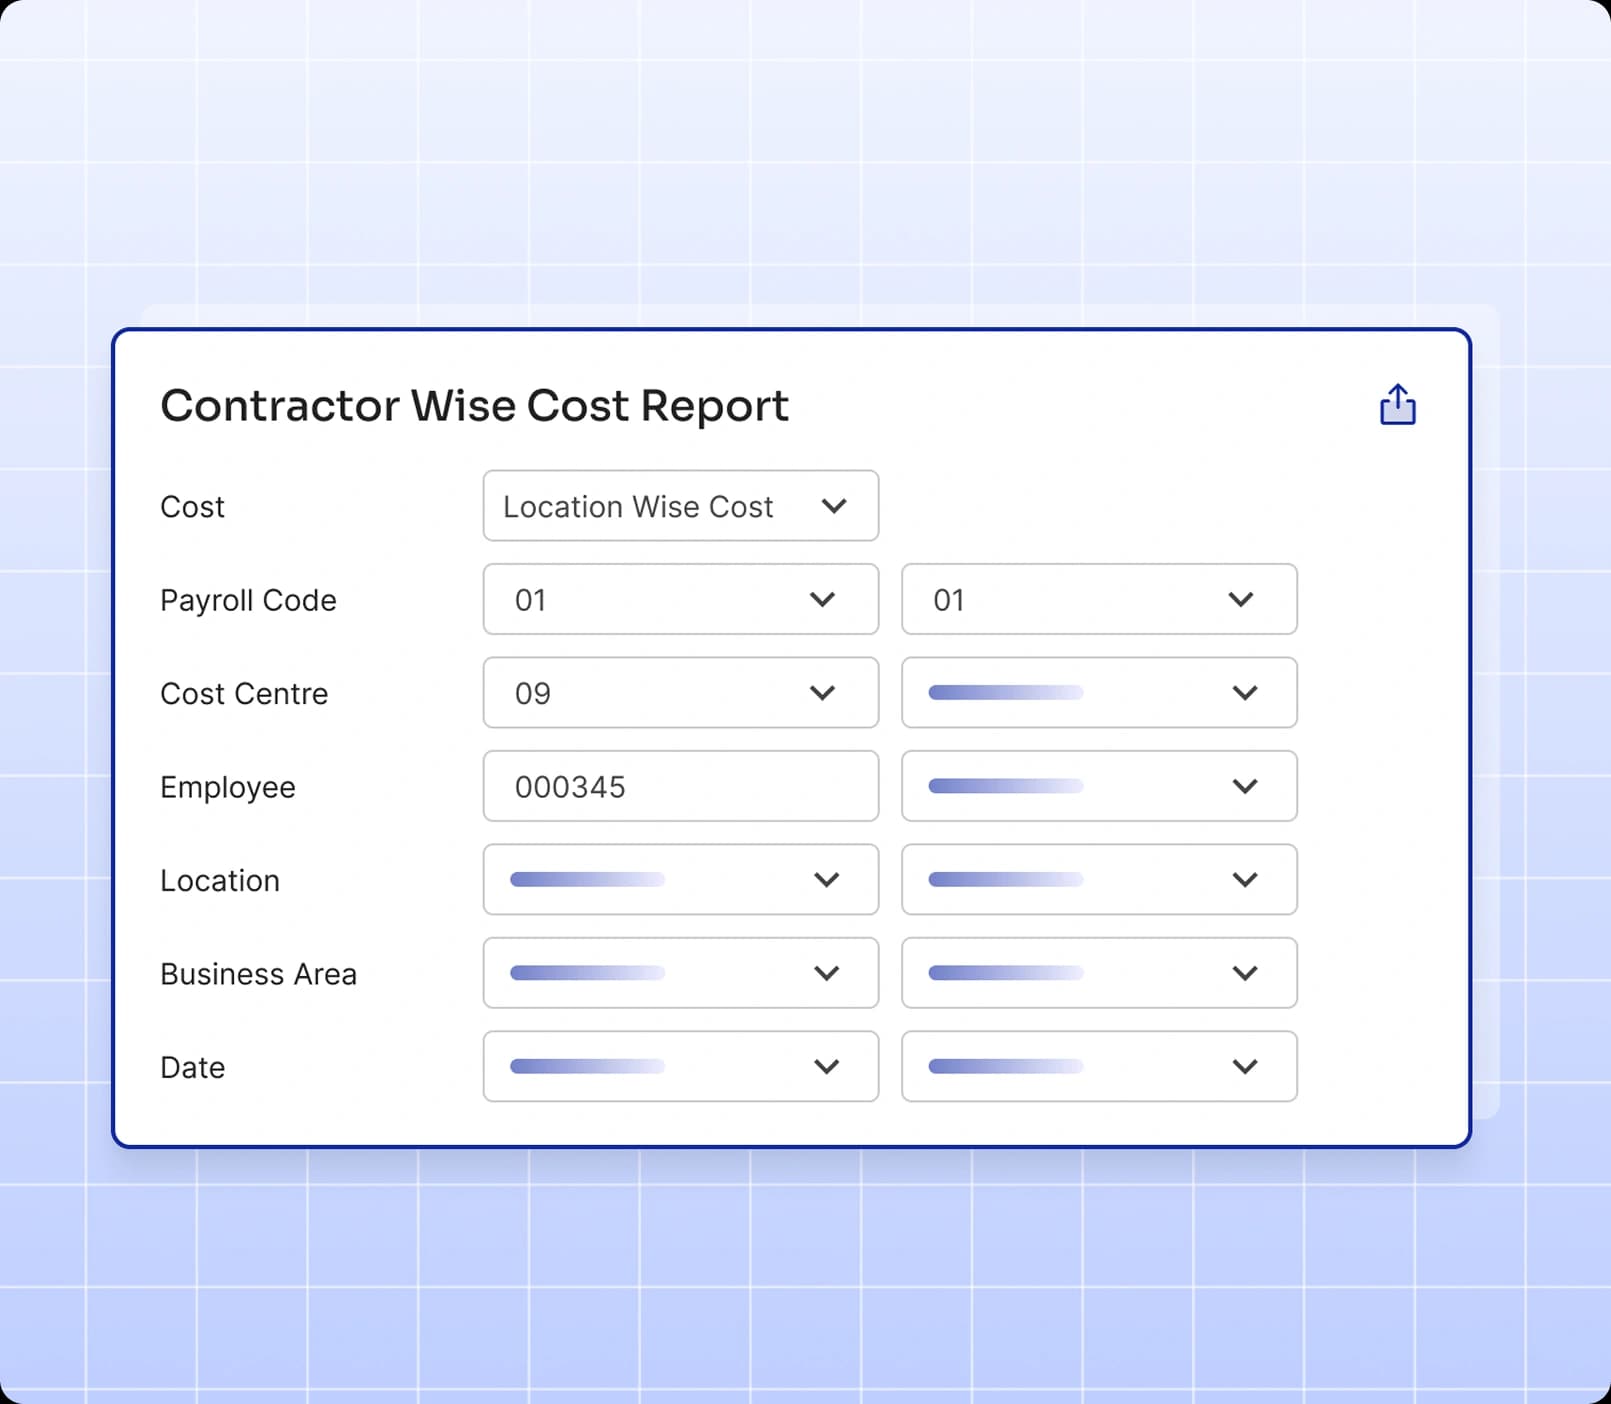The image size is (1611, 1404).
Task: Open the second Location dropdown
Action: (x=1098, y=880)
